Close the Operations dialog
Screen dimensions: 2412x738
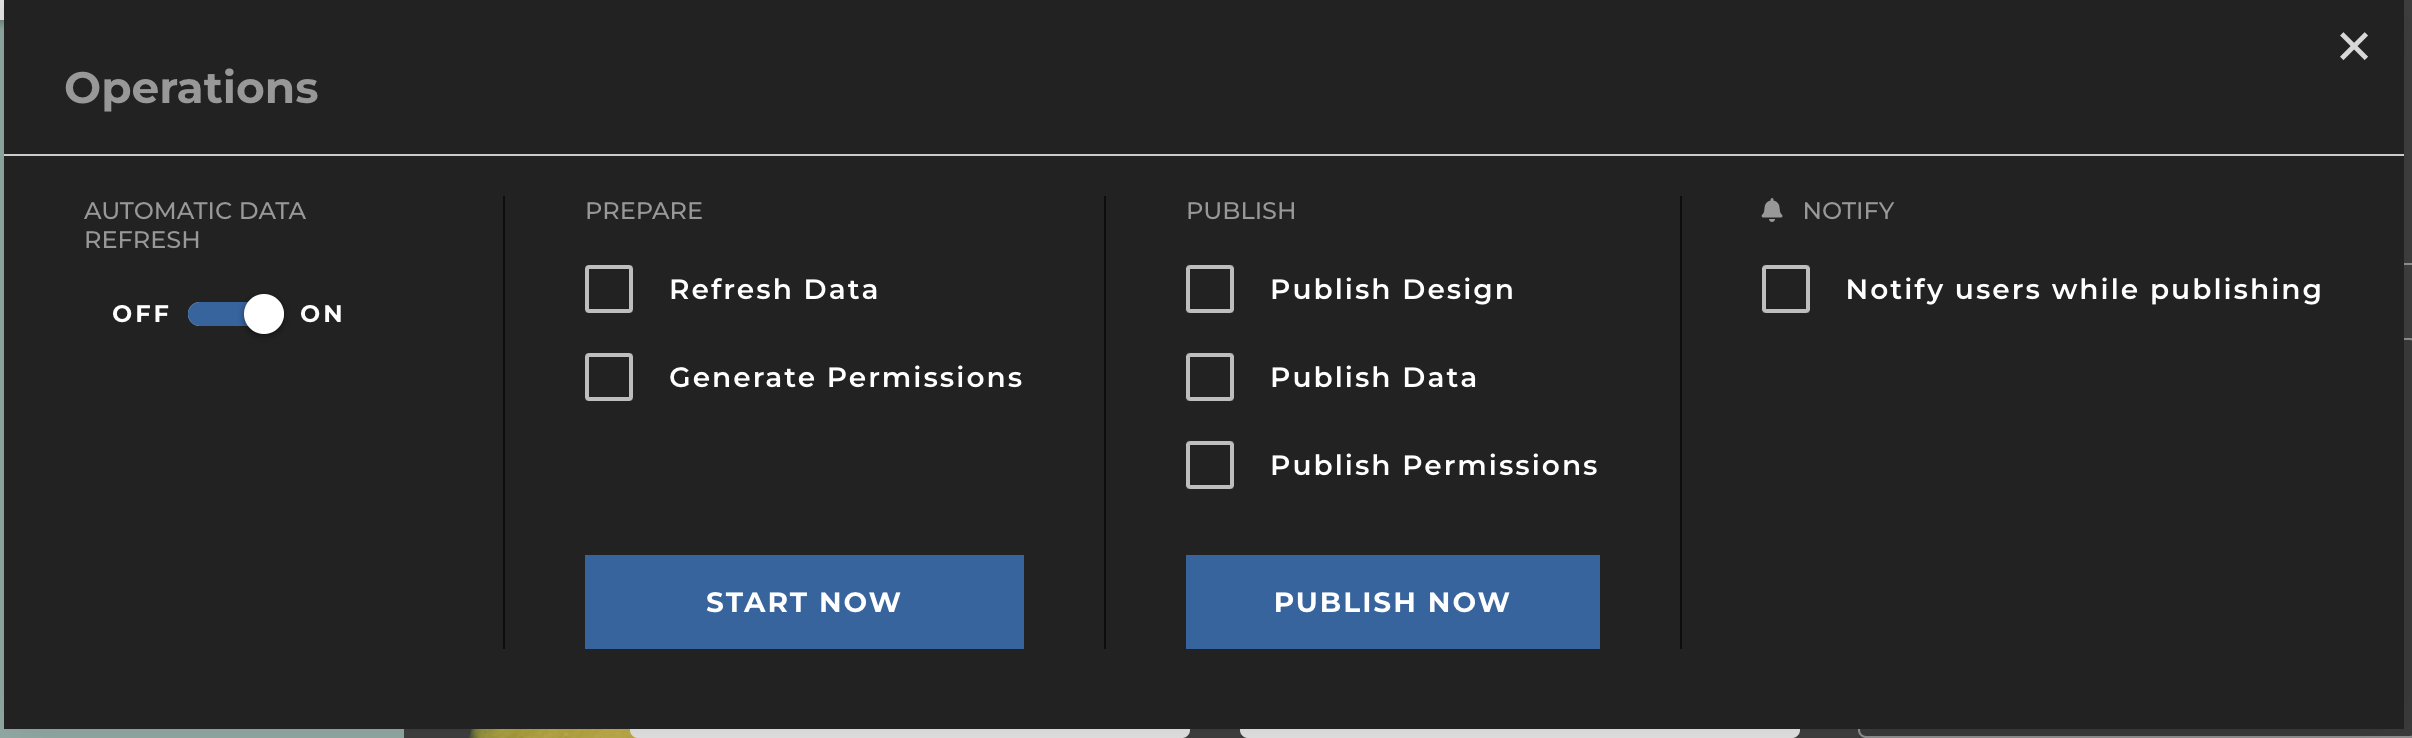coord(2353,46)
